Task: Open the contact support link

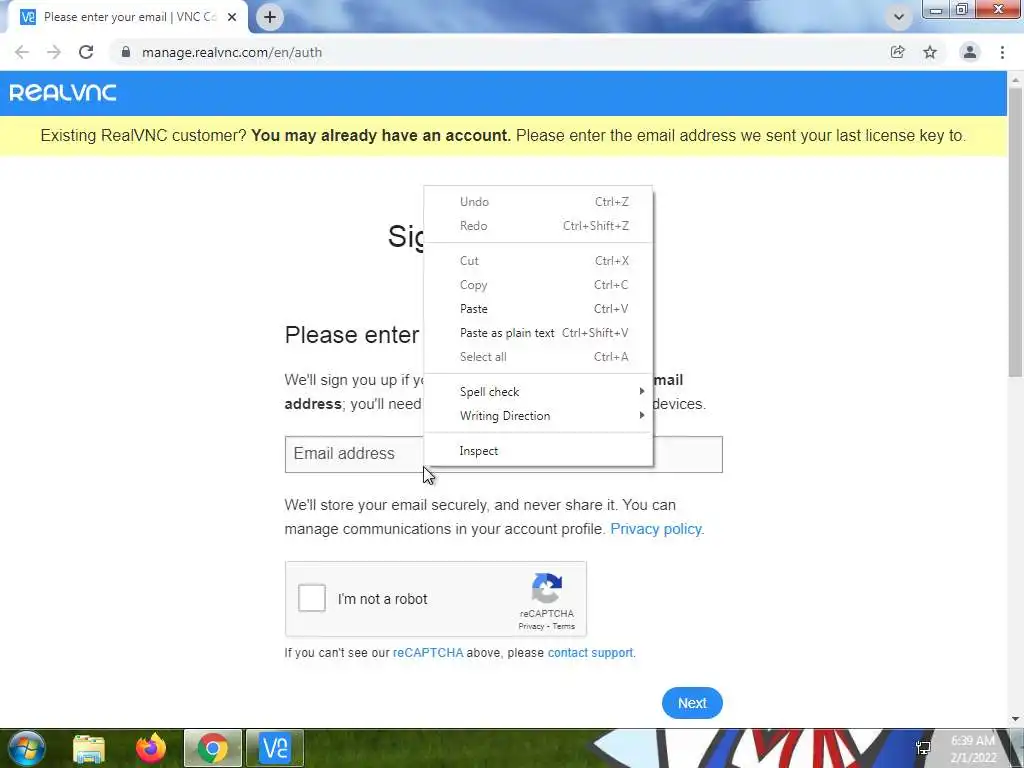Action: click(x=590, y=653)
